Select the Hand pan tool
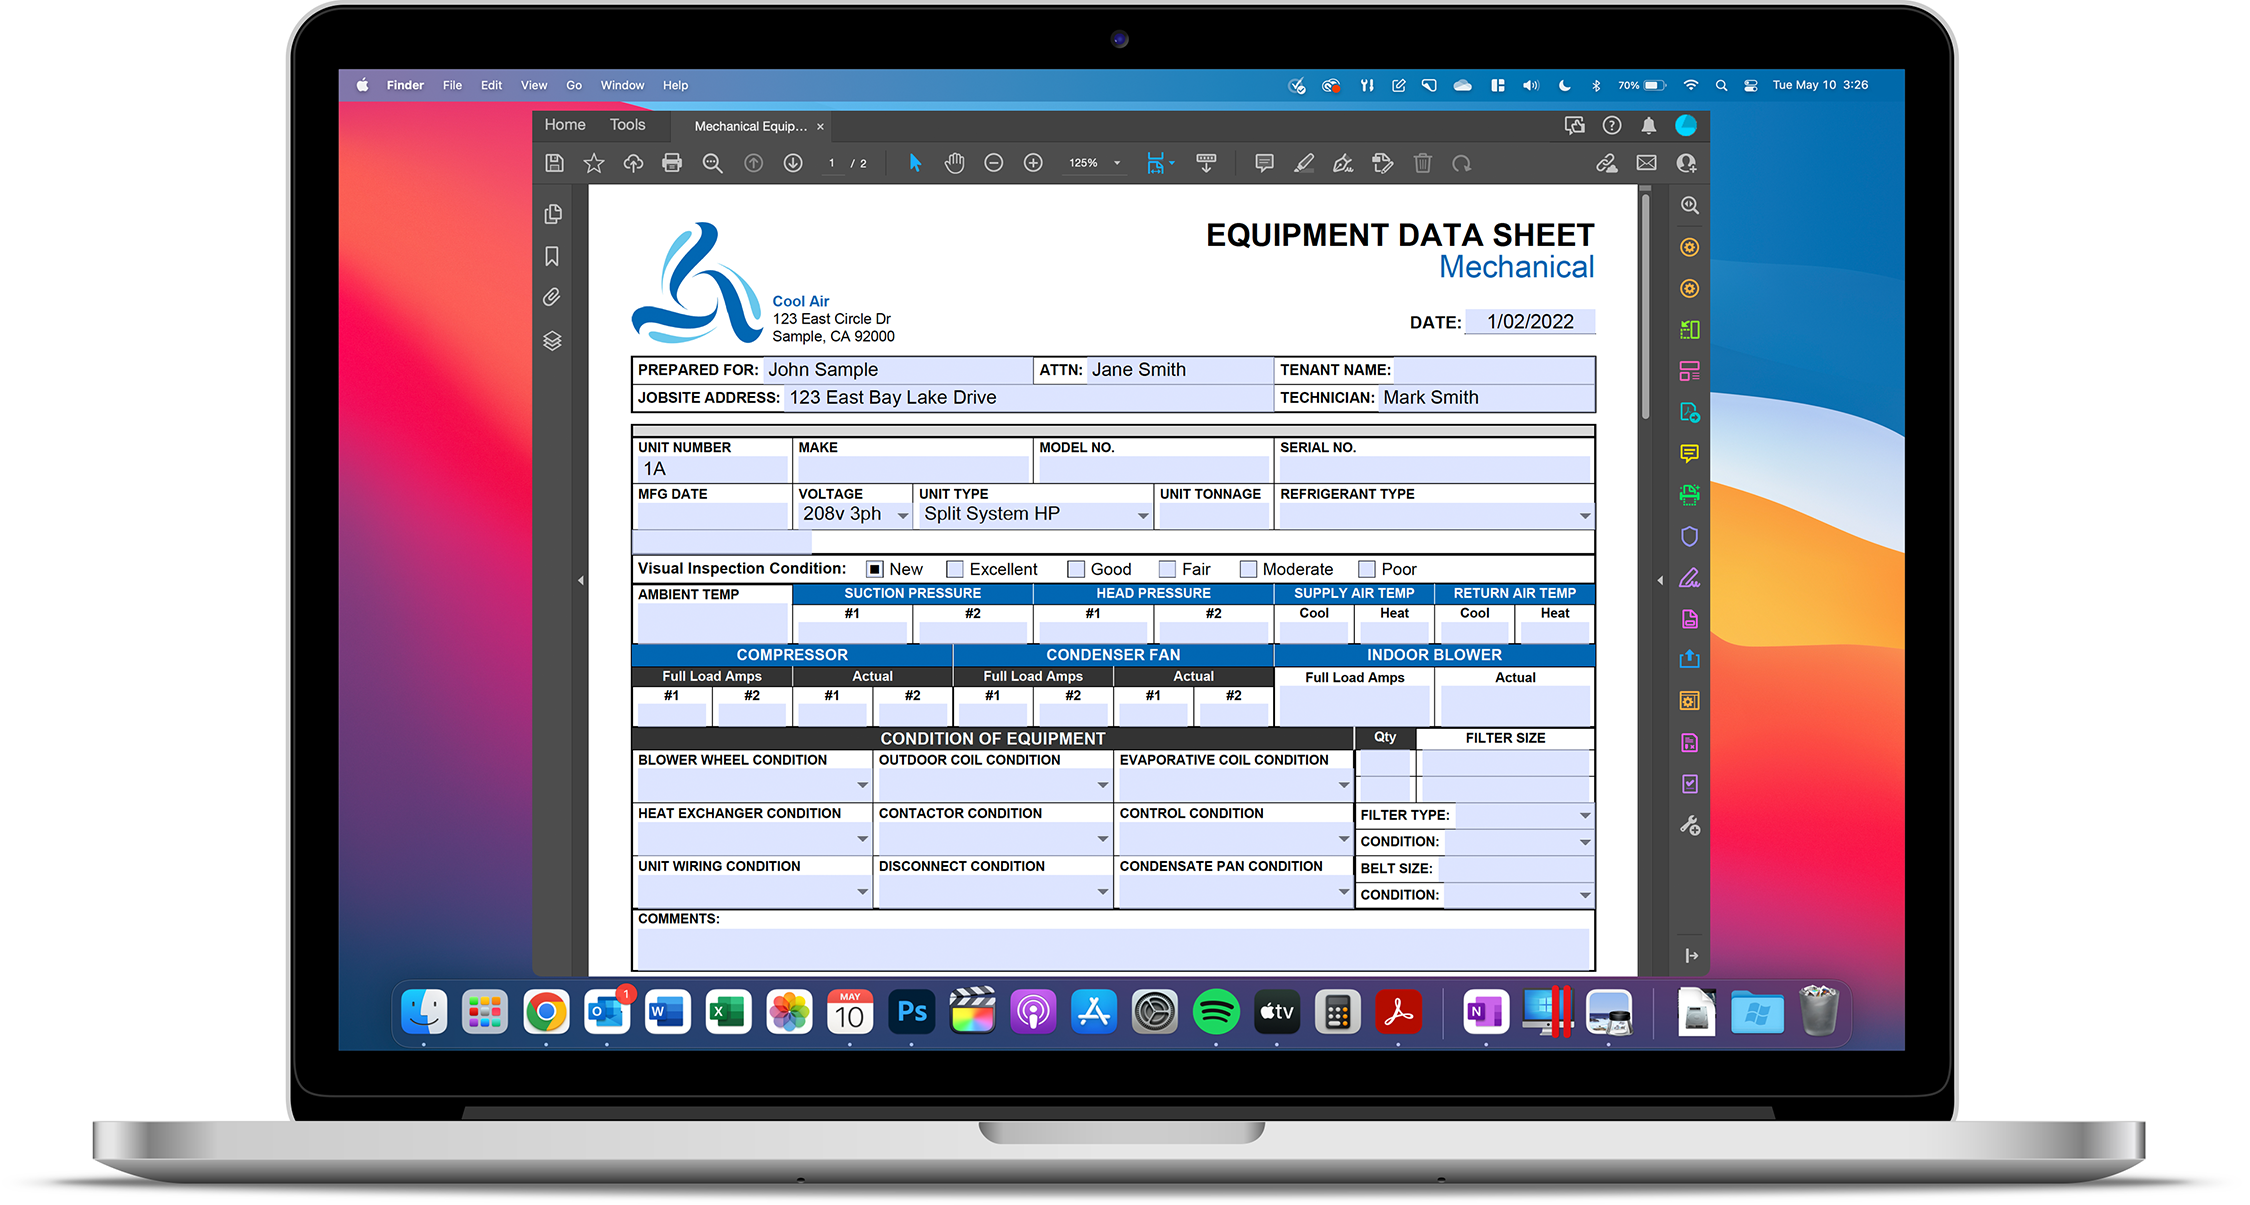Screen dimensions: 2250x1205 coord(954,163)
